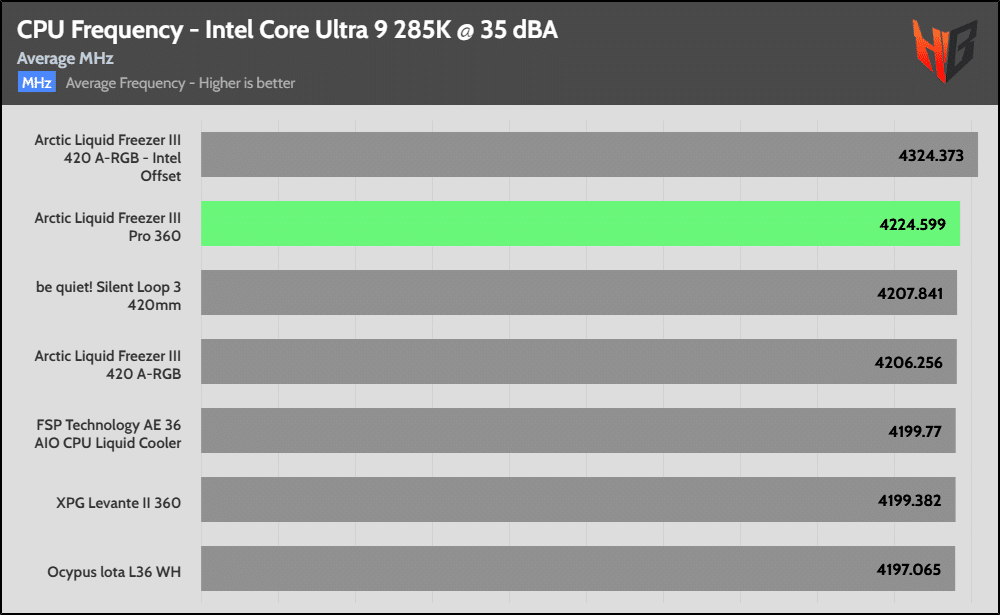Click the 4197.065 value on the bottom bar
Image resolution: width=1000 pixels, height=615 pixels.
coord(909,570)
